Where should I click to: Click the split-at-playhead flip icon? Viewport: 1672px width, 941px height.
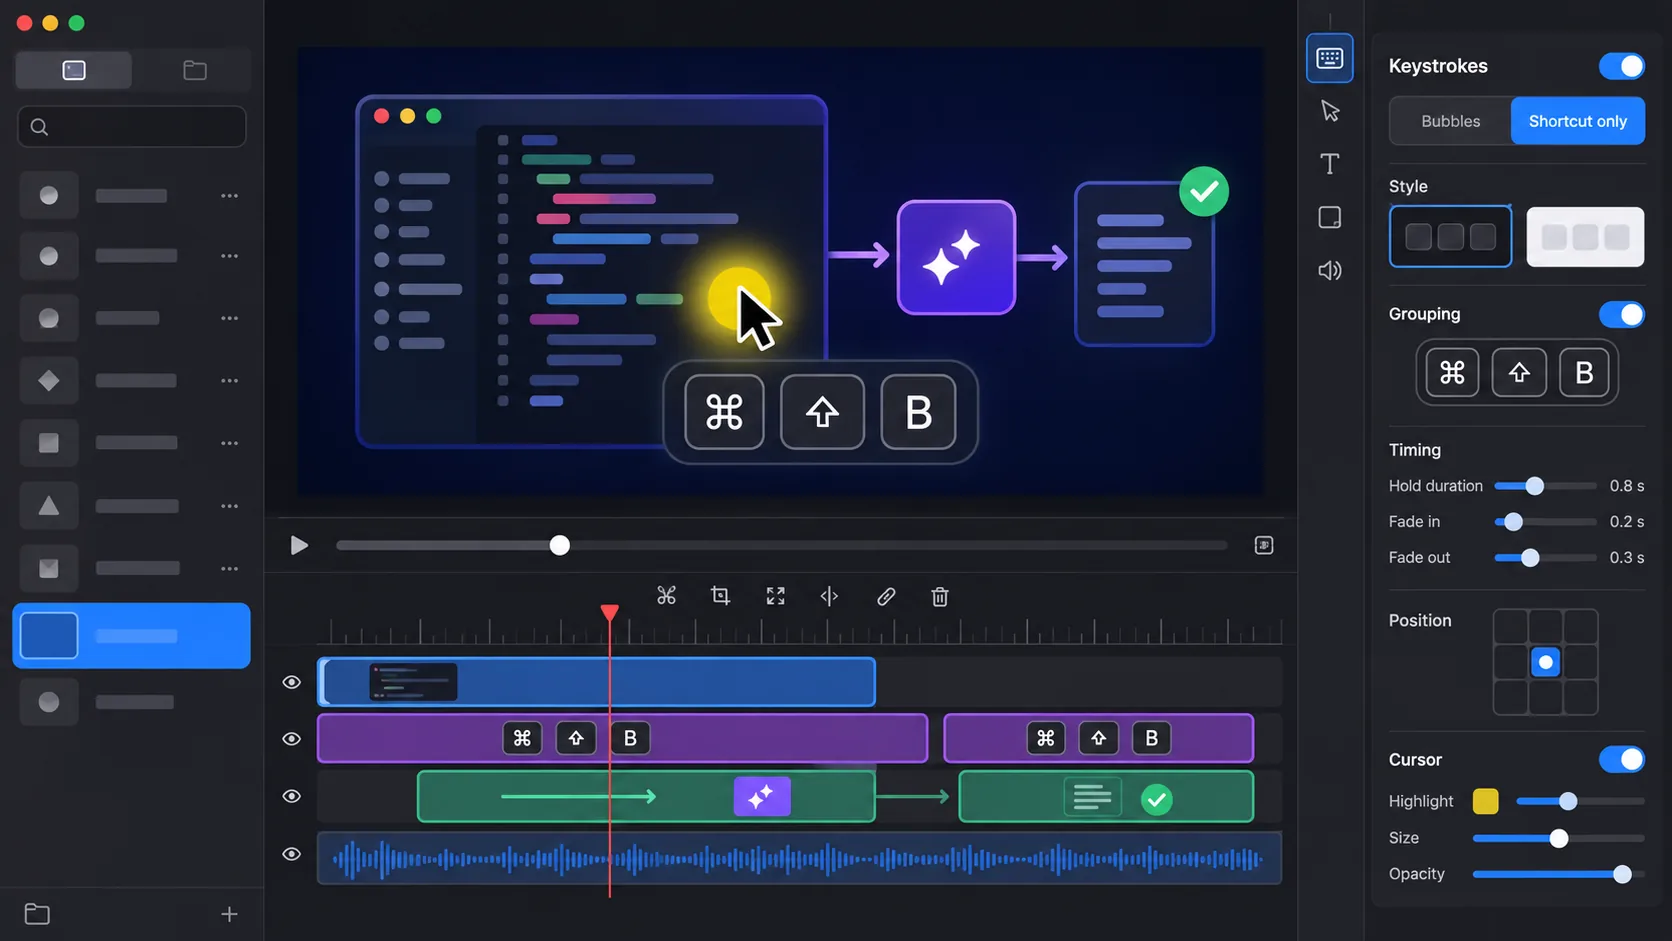click(829, 596)
